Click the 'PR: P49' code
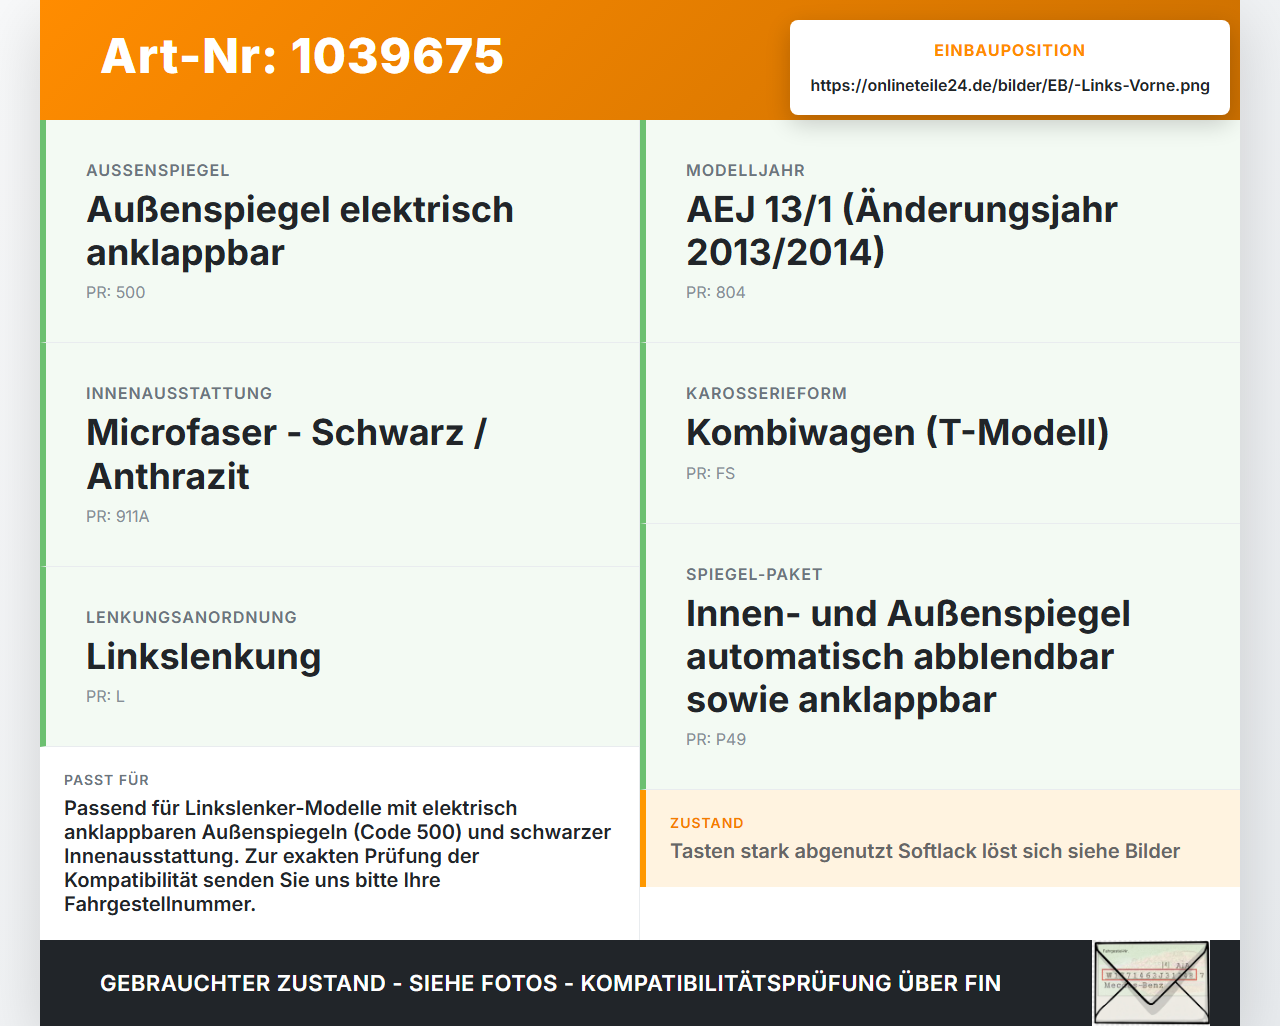 (716, 739)
